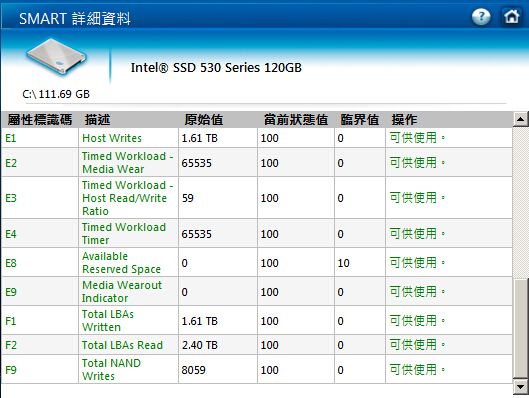529x398 pixels.
Task: Select the 當前狀態值 column header
Action: click(x=296, y=119)
